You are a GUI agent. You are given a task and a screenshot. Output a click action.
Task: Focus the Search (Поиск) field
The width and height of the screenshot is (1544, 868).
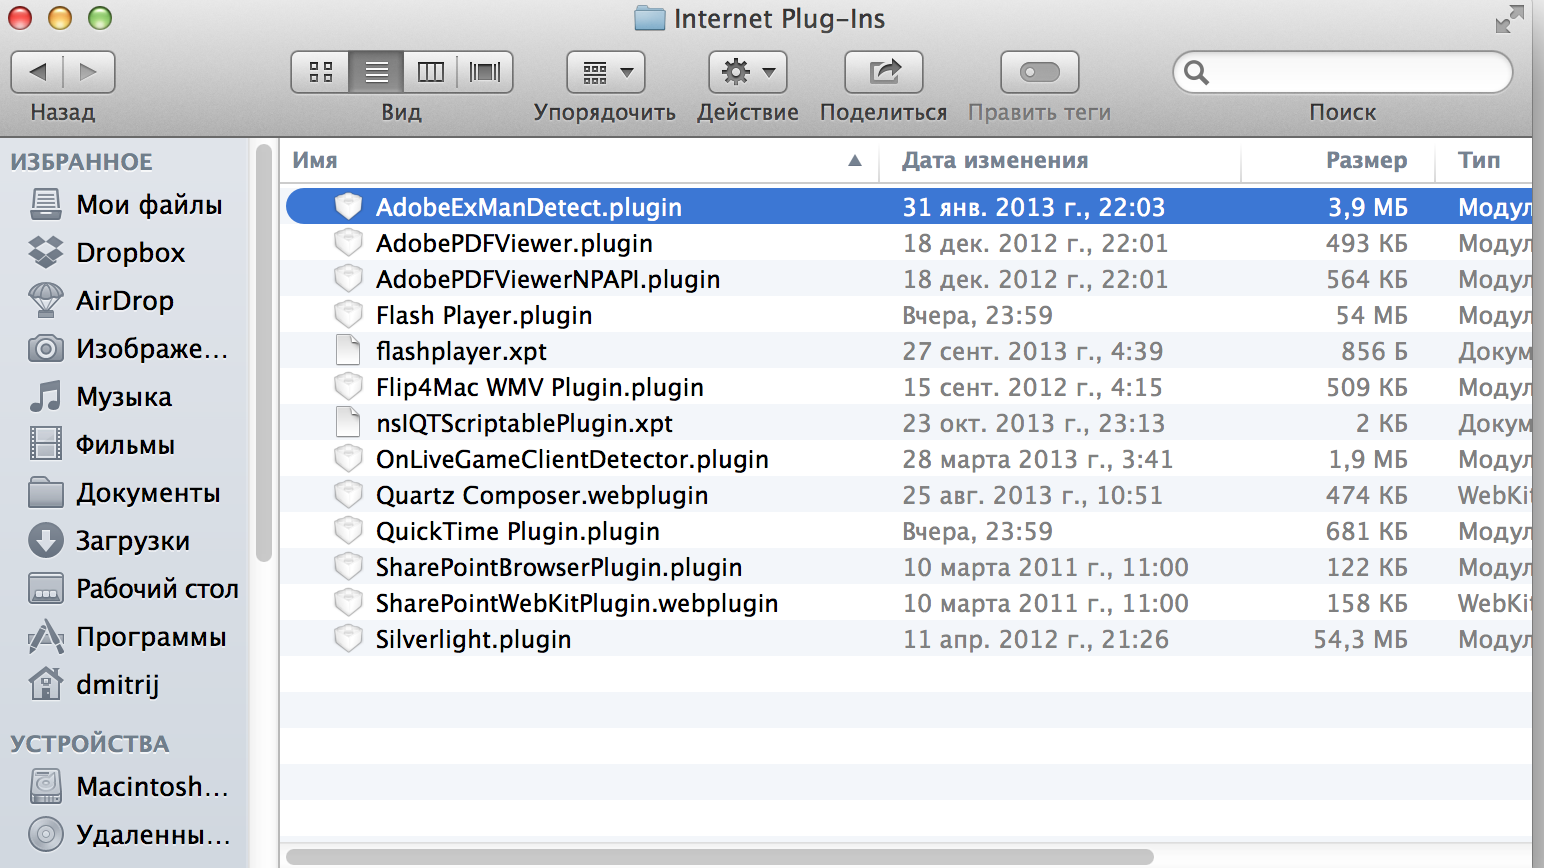click(1342, 72)
